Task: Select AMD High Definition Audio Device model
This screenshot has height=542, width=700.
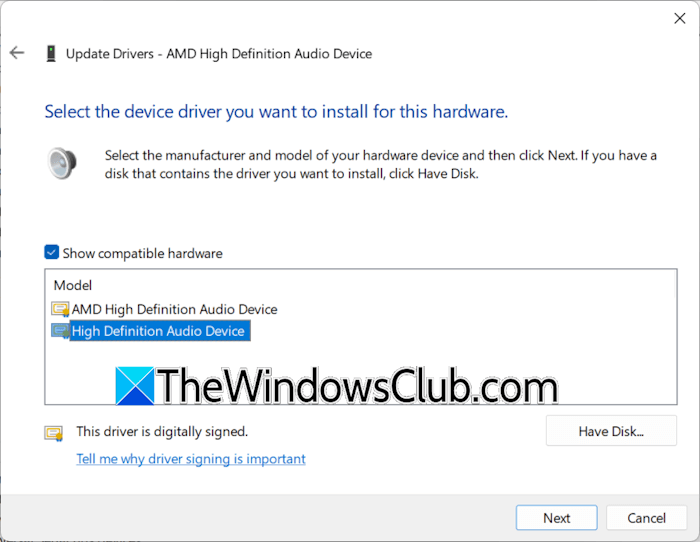Action: click(174, 309)
